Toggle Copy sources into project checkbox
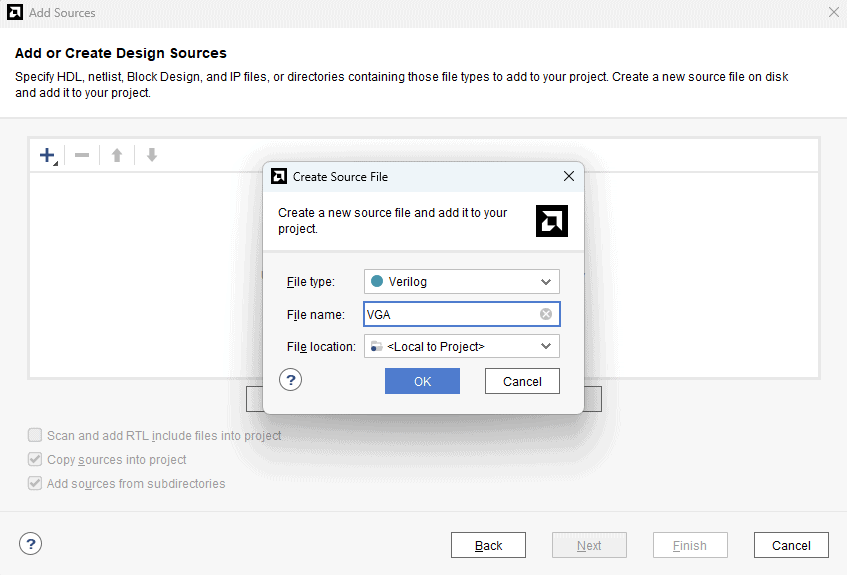Viewport: 847px width, 575px height. (x=36, y=460)
